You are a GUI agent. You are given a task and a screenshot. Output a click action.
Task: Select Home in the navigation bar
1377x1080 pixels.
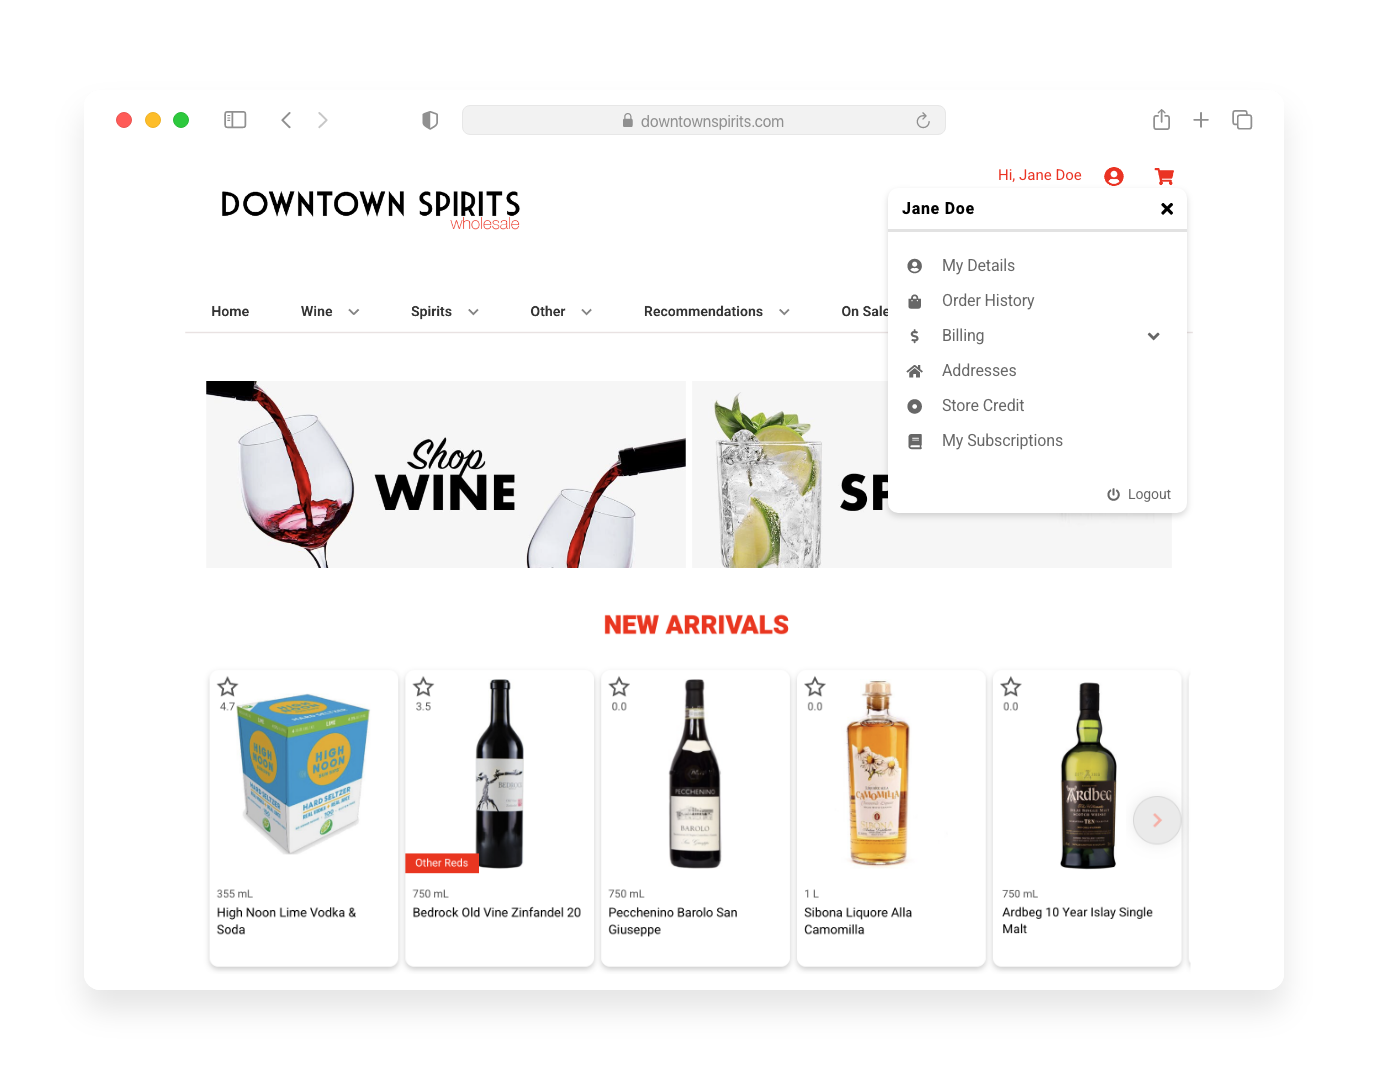pos(230,311)
